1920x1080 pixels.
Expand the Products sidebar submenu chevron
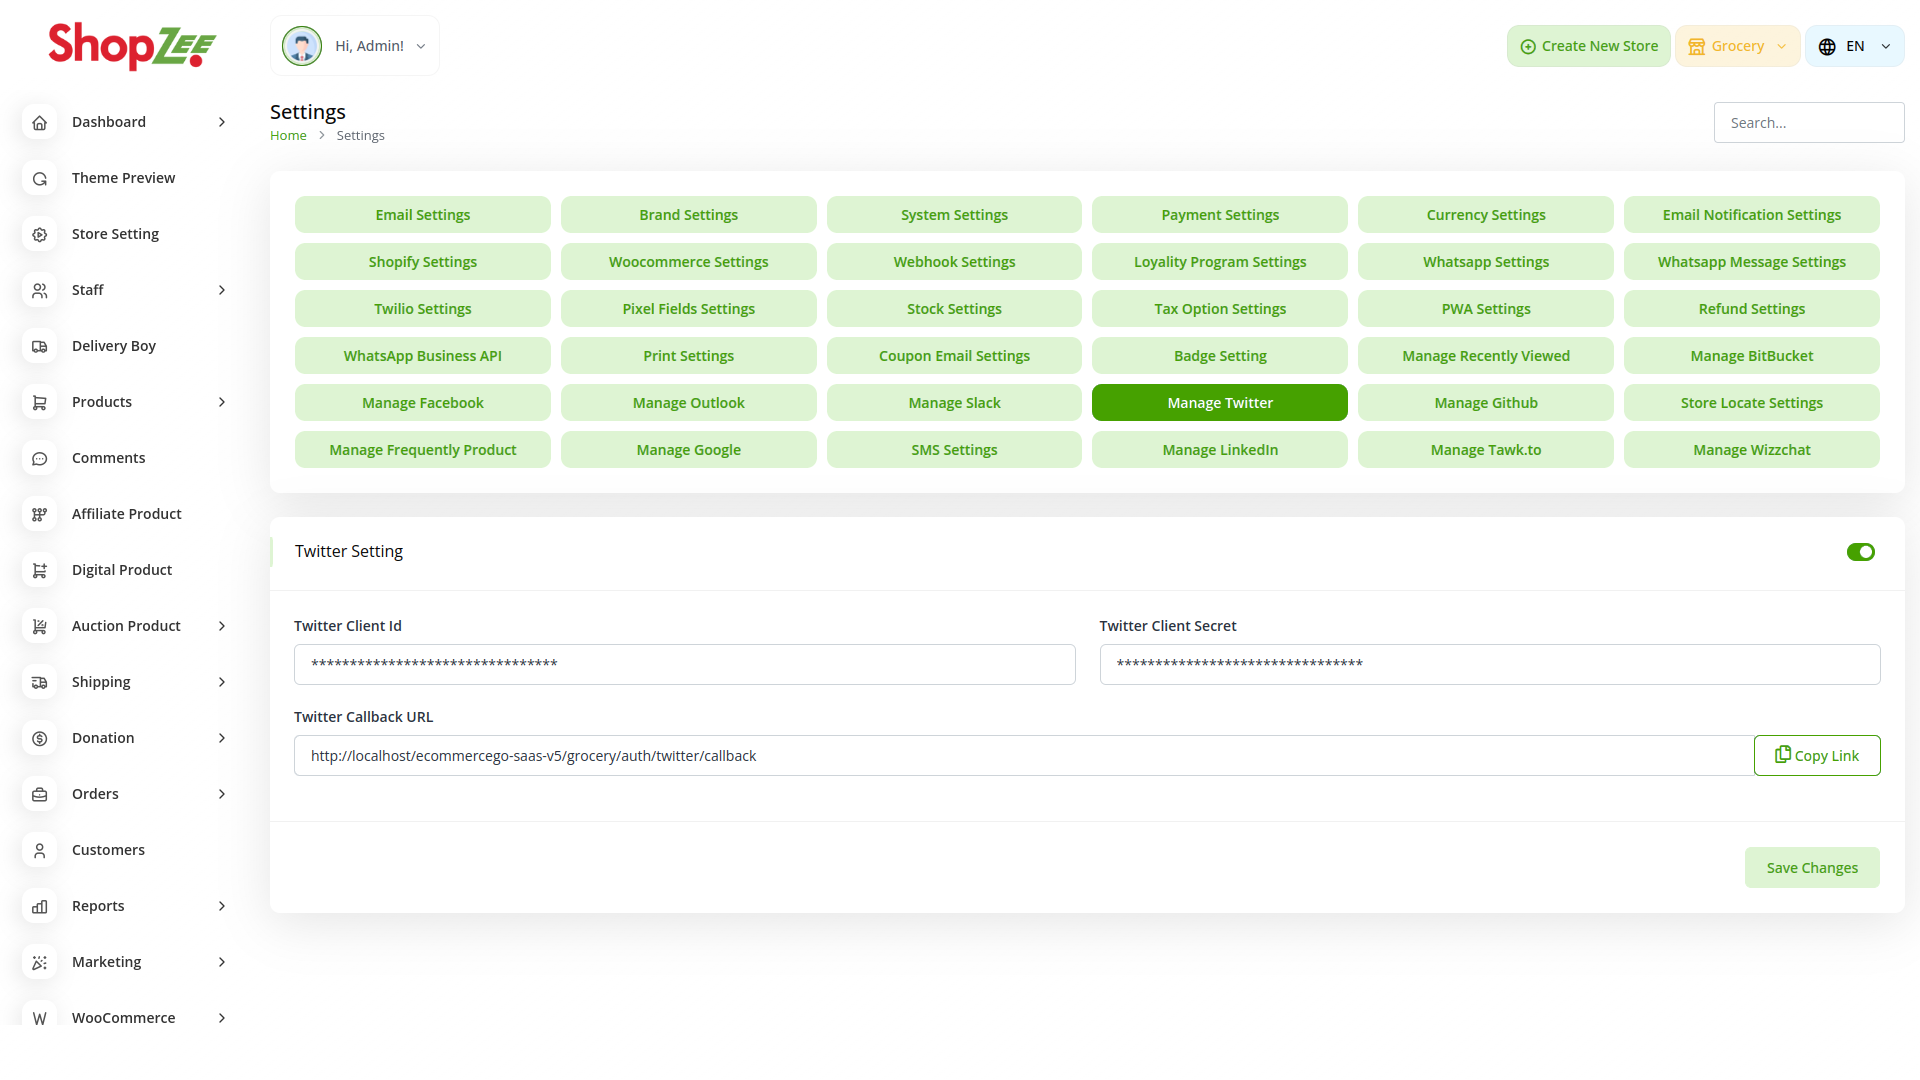point(222,402)
